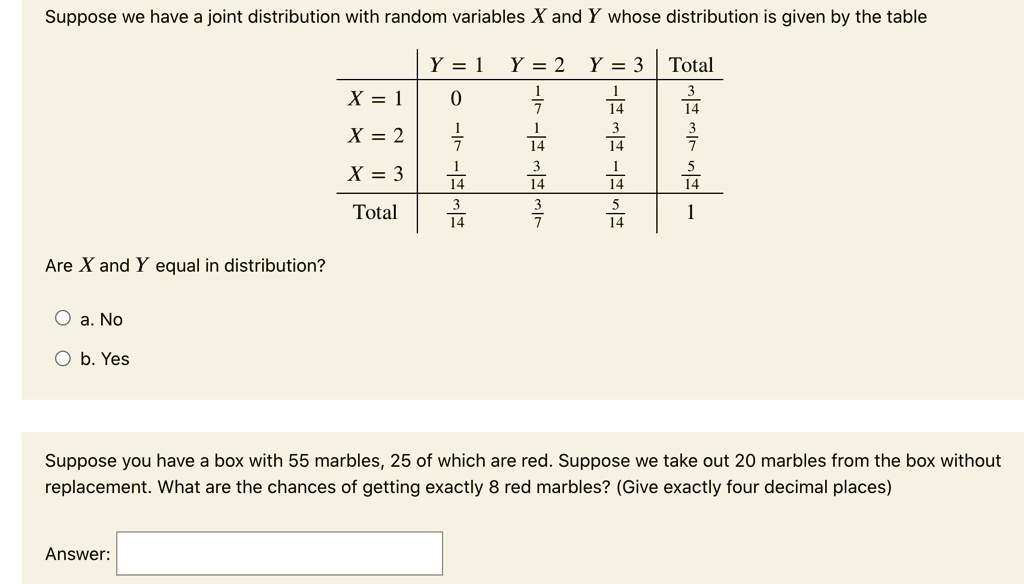Viewport: 1024px width, 584px height.
Task: Click the value 1 in the table's corner
Action: coord(690,212)
